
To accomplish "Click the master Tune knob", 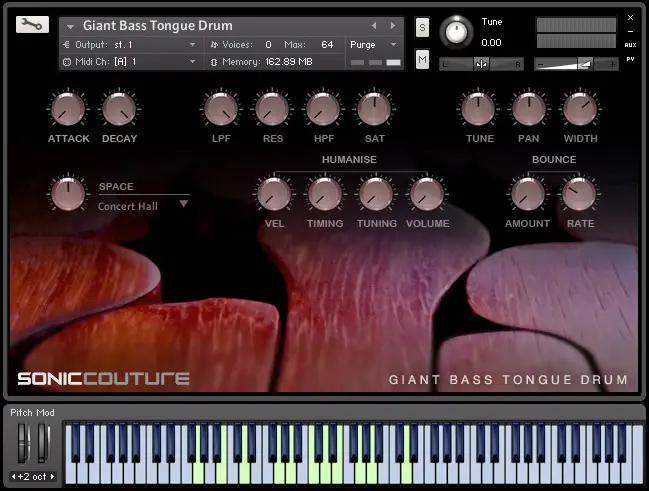I will [x=457, y=32].
